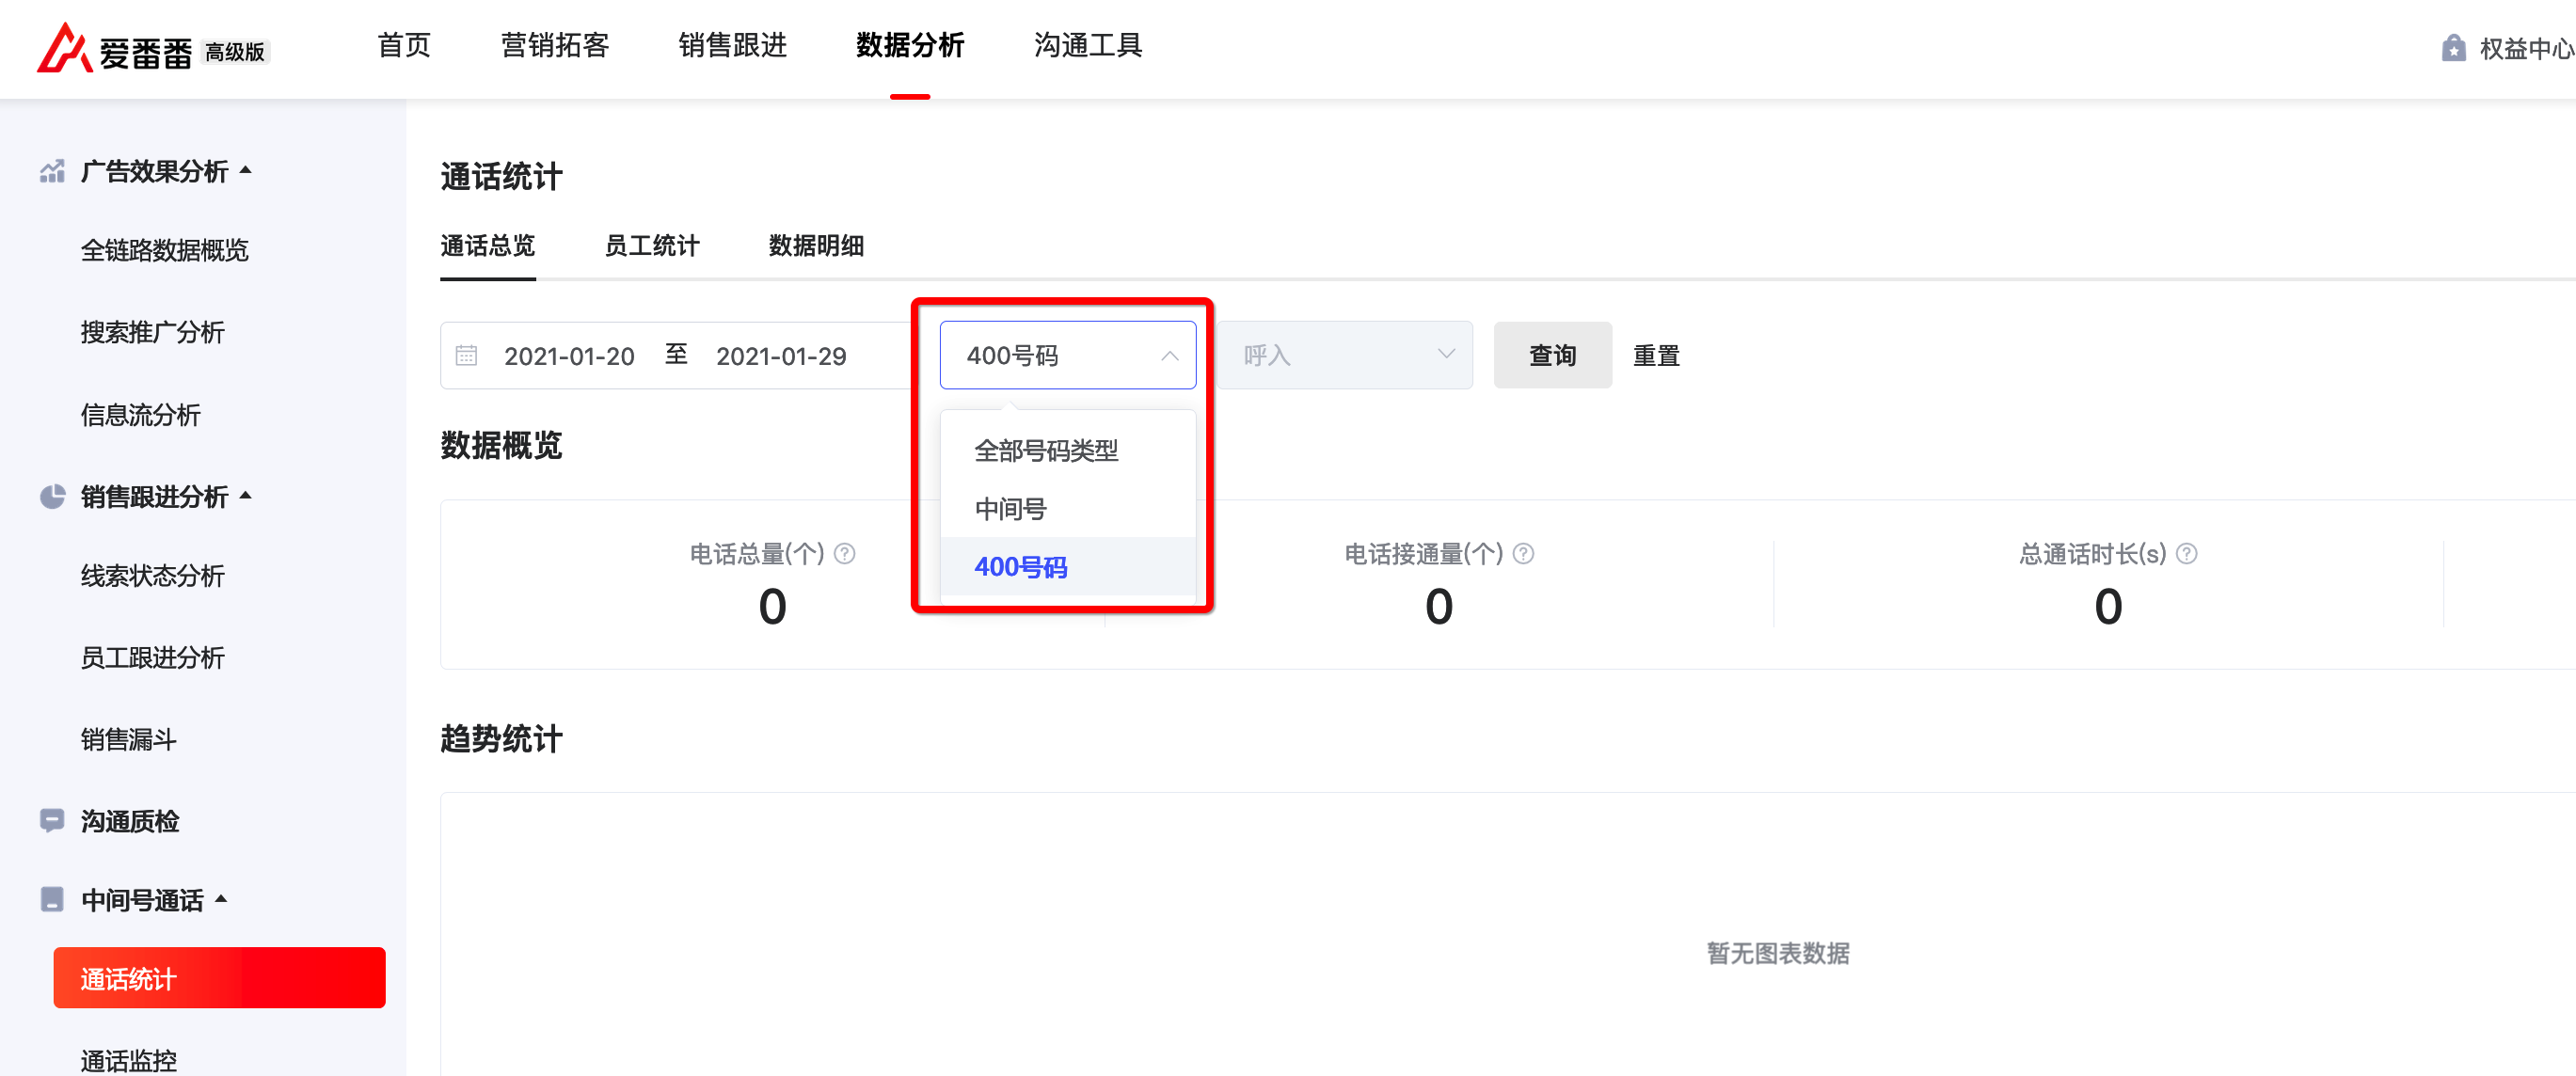The width and height of the screenshot is (2576, 1076).
Task: Collapse the 中间号通话 section arrow
Action: coord(222,898)
